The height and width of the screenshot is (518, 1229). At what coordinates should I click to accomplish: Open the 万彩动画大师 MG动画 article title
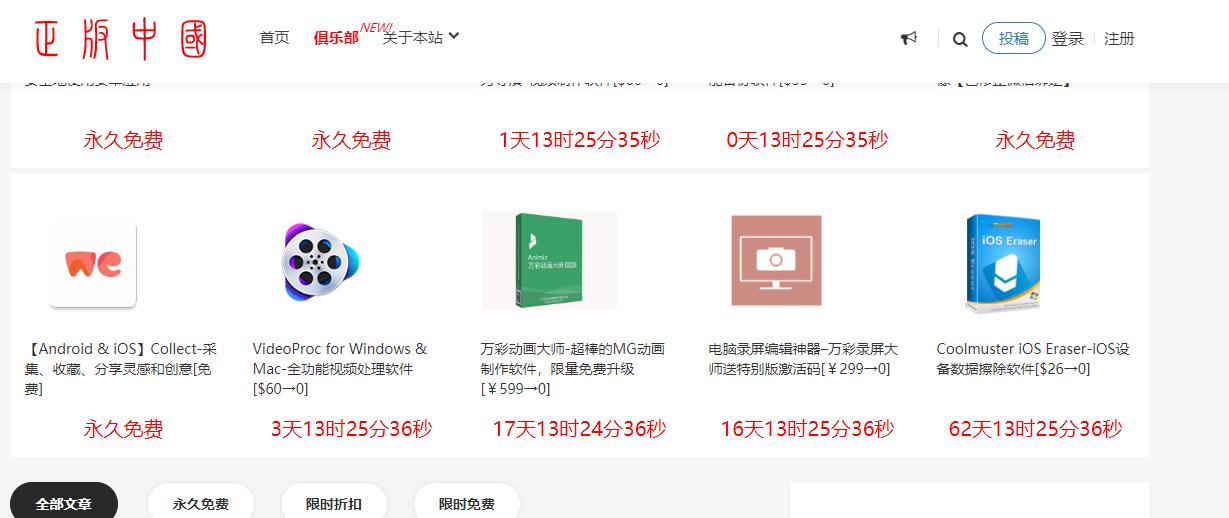tap(572, 369)
